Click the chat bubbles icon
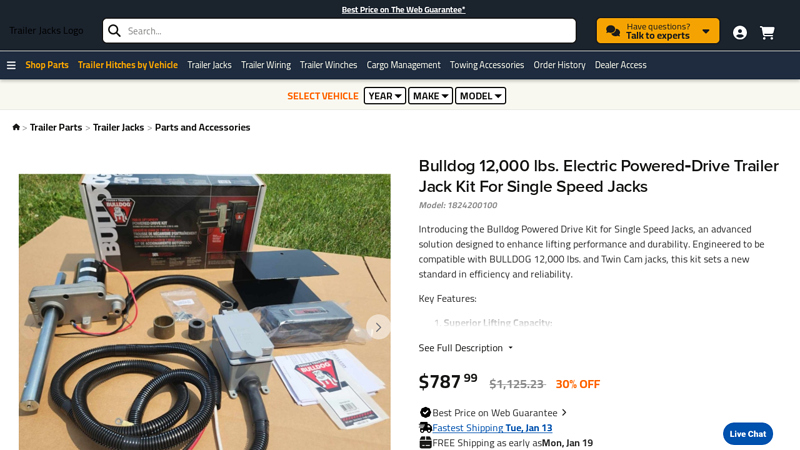The image size is (800, 450). pos(613,31)
